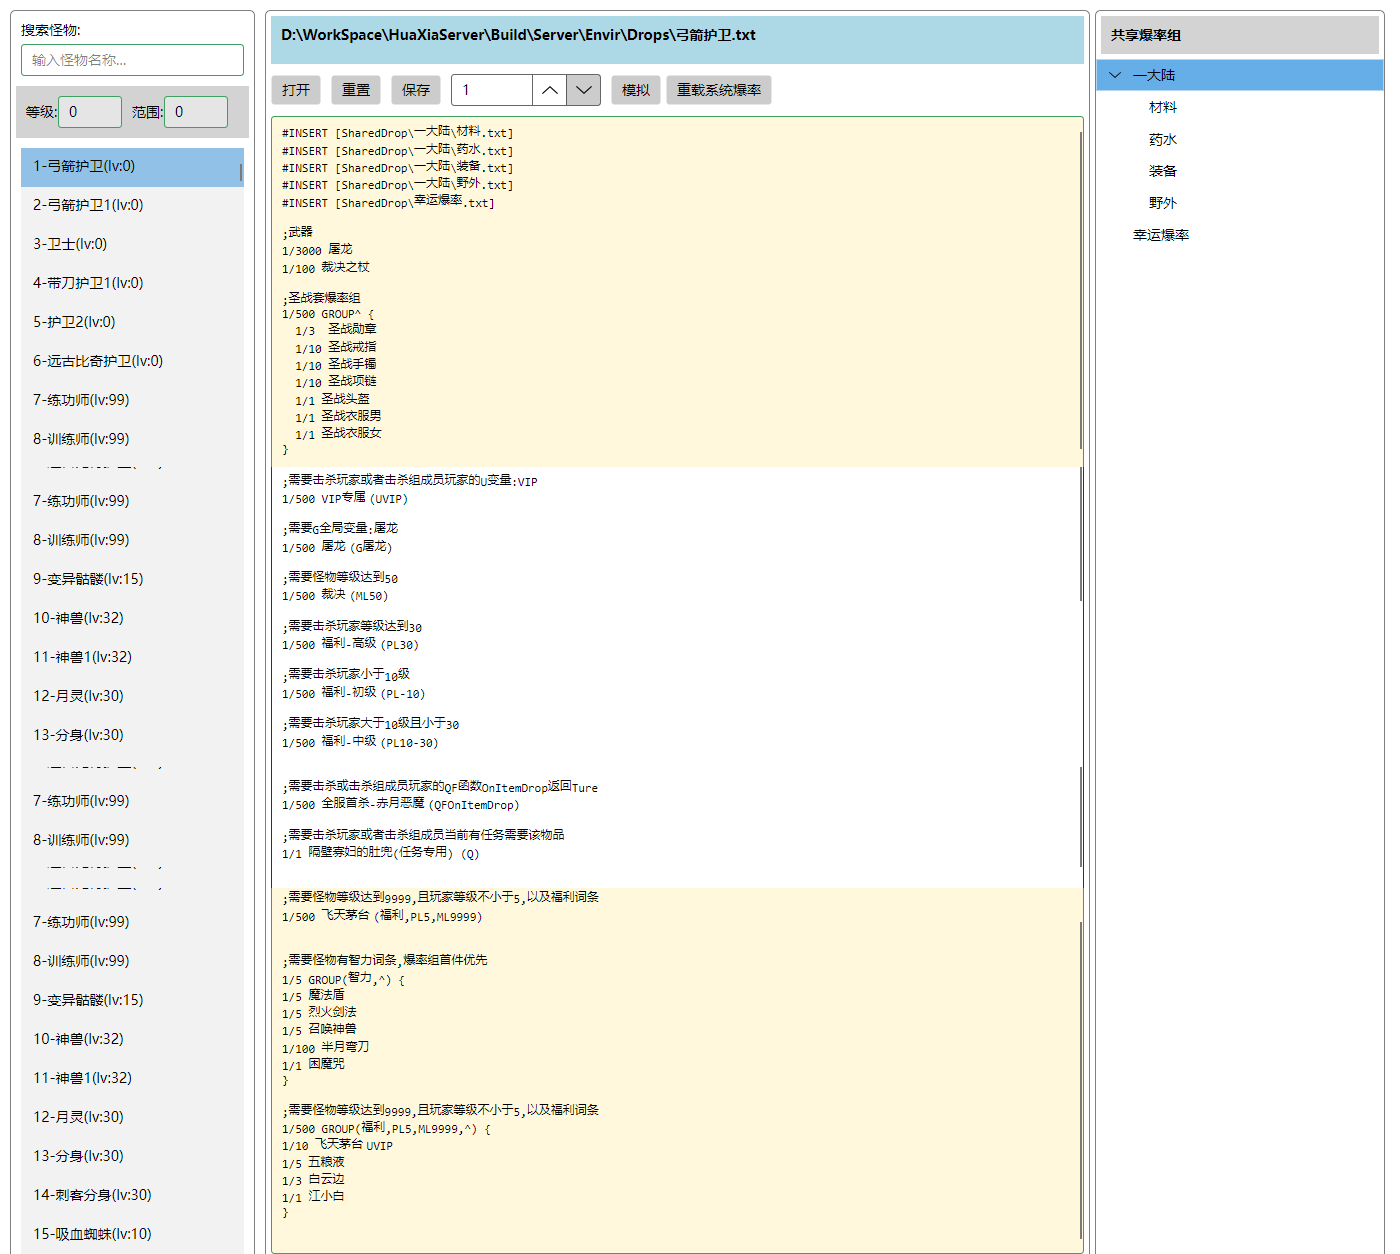Select monster 3-卫士(lv:0) in list
This screenshot has width=1400, height=1254.
(x=70, y=244)
